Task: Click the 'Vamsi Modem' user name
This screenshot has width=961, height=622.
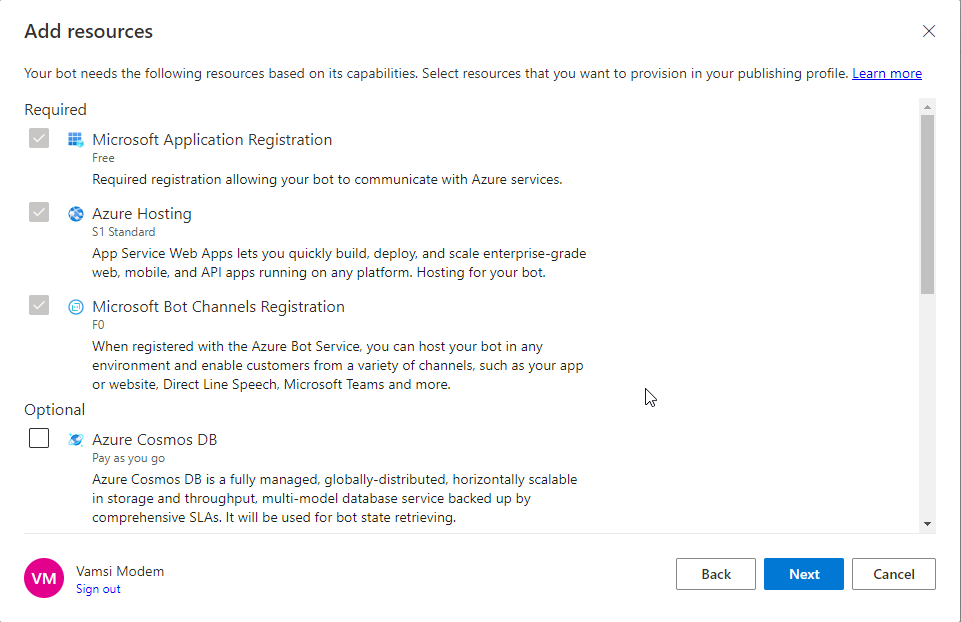Action: [x=120, y=571]
